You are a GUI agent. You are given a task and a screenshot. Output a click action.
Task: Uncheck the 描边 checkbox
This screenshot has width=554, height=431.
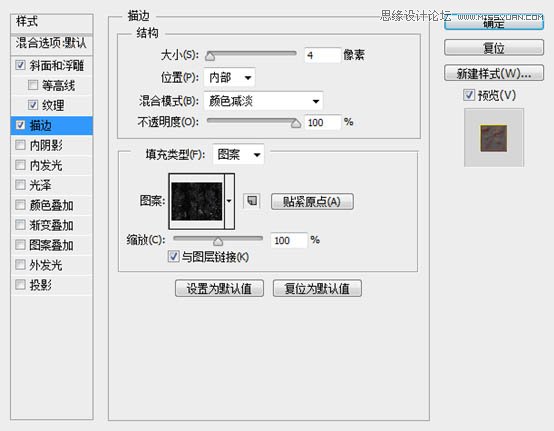(x=20, y=125)
